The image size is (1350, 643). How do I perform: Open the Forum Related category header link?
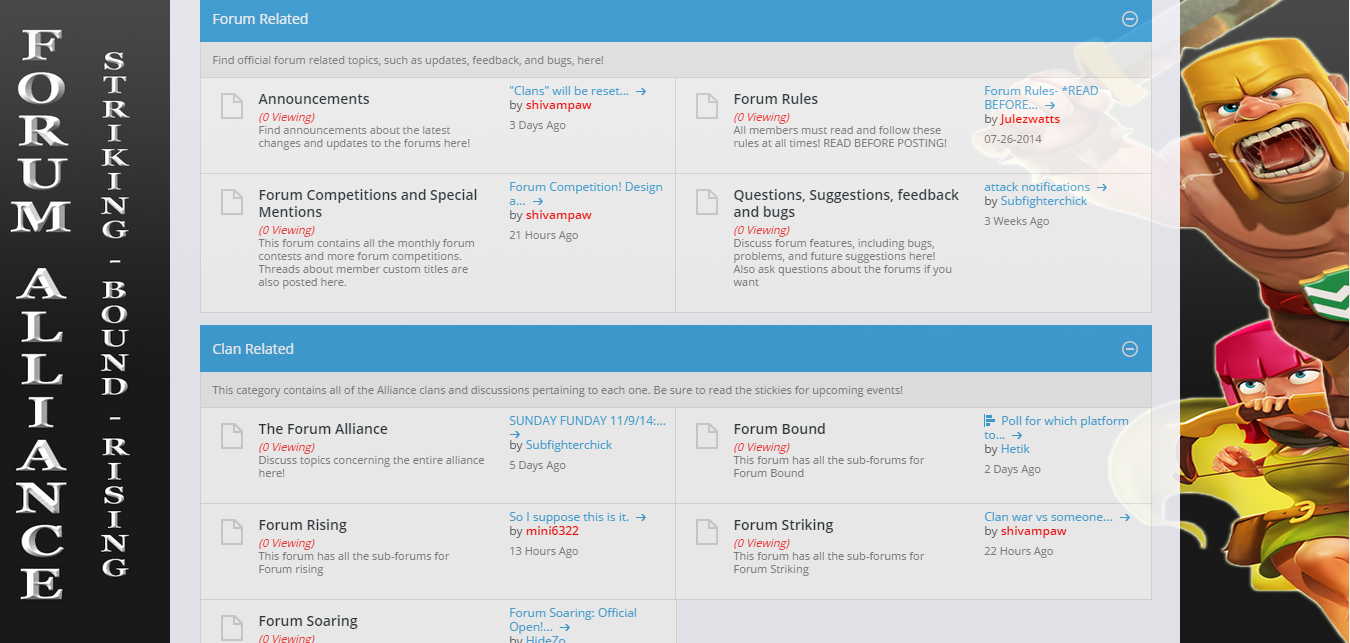[x=260, y=19]
